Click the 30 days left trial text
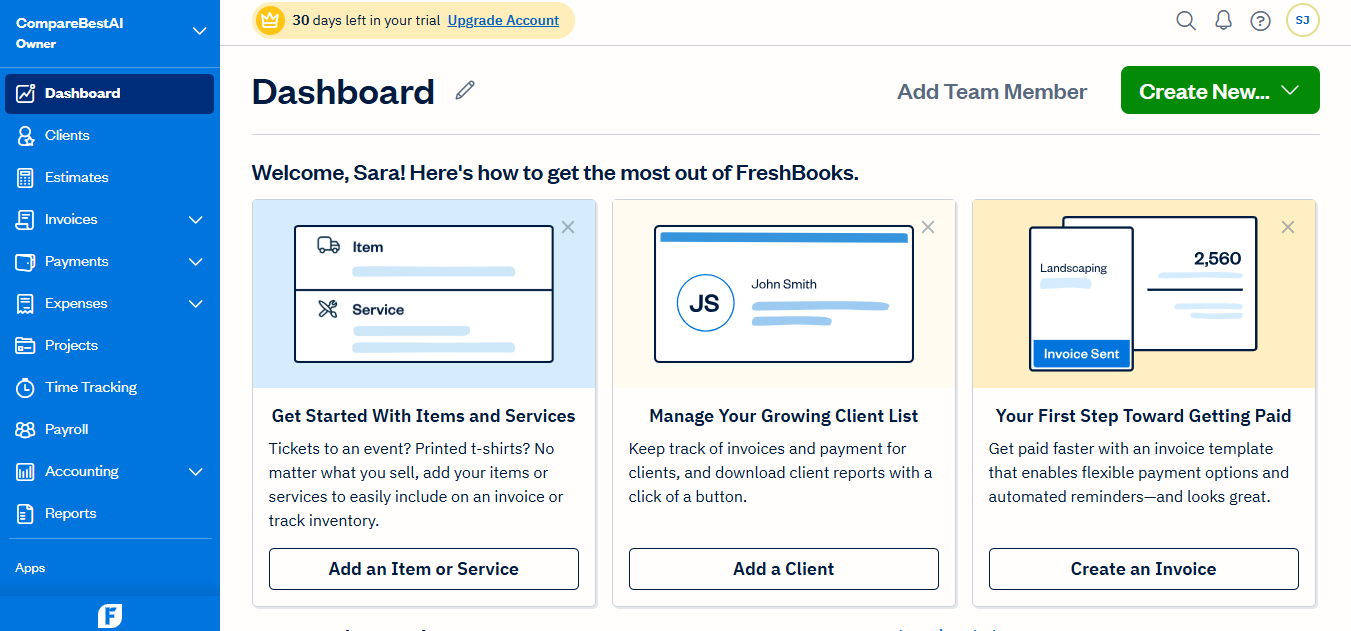Screen dimensions: 1351x631 click(x=366, y=20)
